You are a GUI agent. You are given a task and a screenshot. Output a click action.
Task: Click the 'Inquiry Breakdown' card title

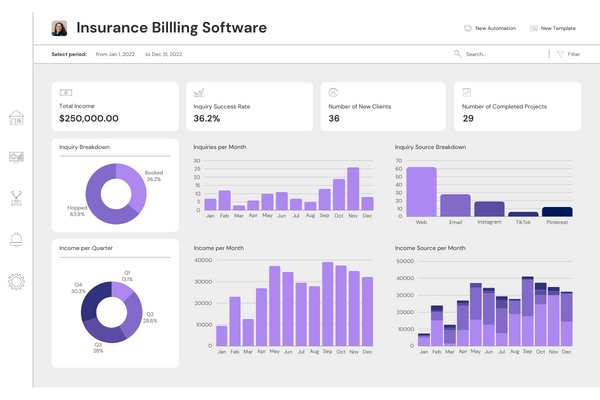pyautogui.click(x=85, y=147)
